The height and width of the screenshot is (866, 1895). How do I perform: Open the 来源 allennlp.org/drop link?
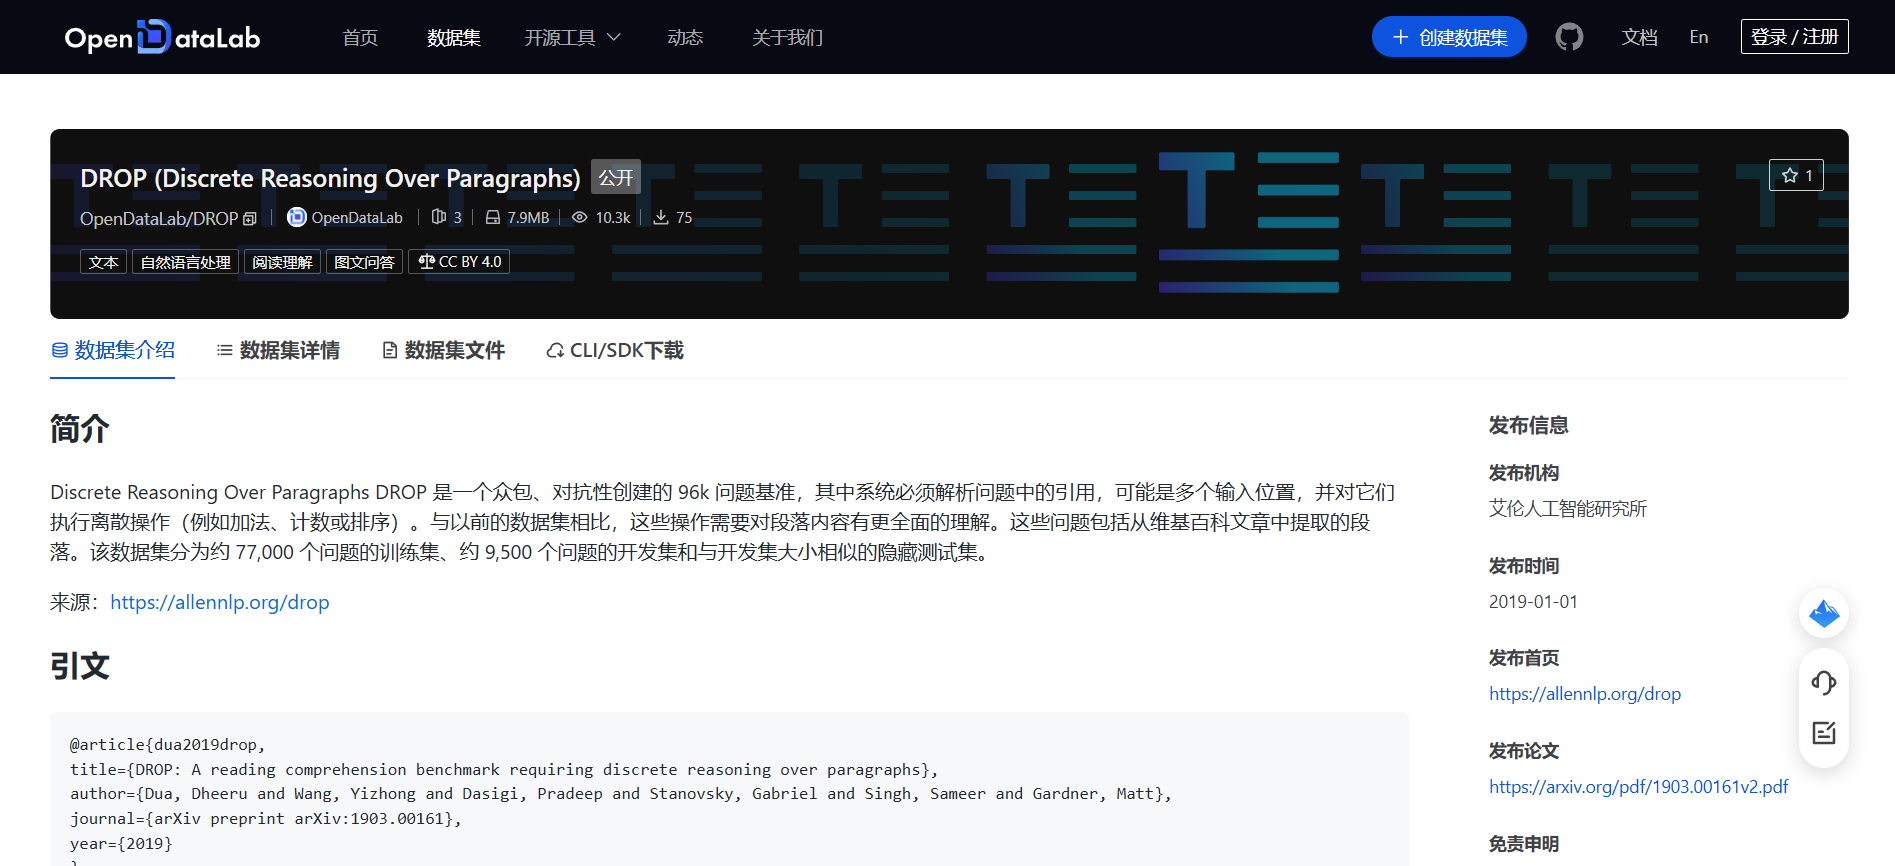click(220, 602)
